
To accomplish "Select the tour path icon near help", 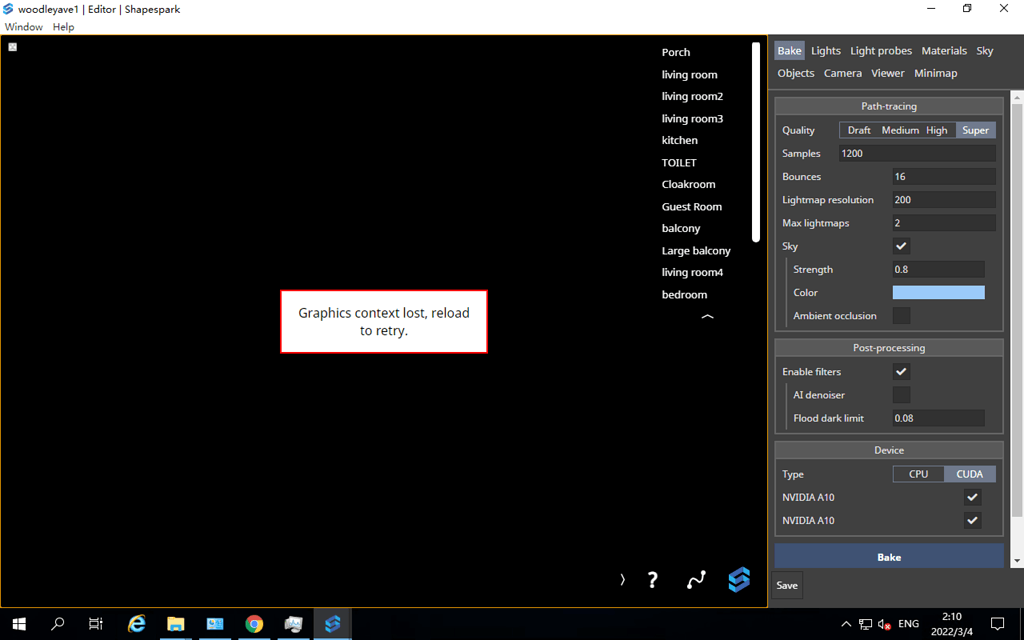I will tap(696, 579).
